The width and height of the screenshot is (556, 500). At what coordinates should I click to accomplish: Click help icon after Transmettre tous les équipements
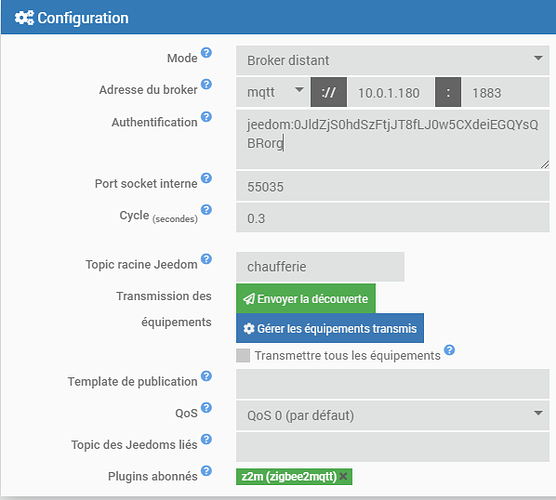point(450,350)
